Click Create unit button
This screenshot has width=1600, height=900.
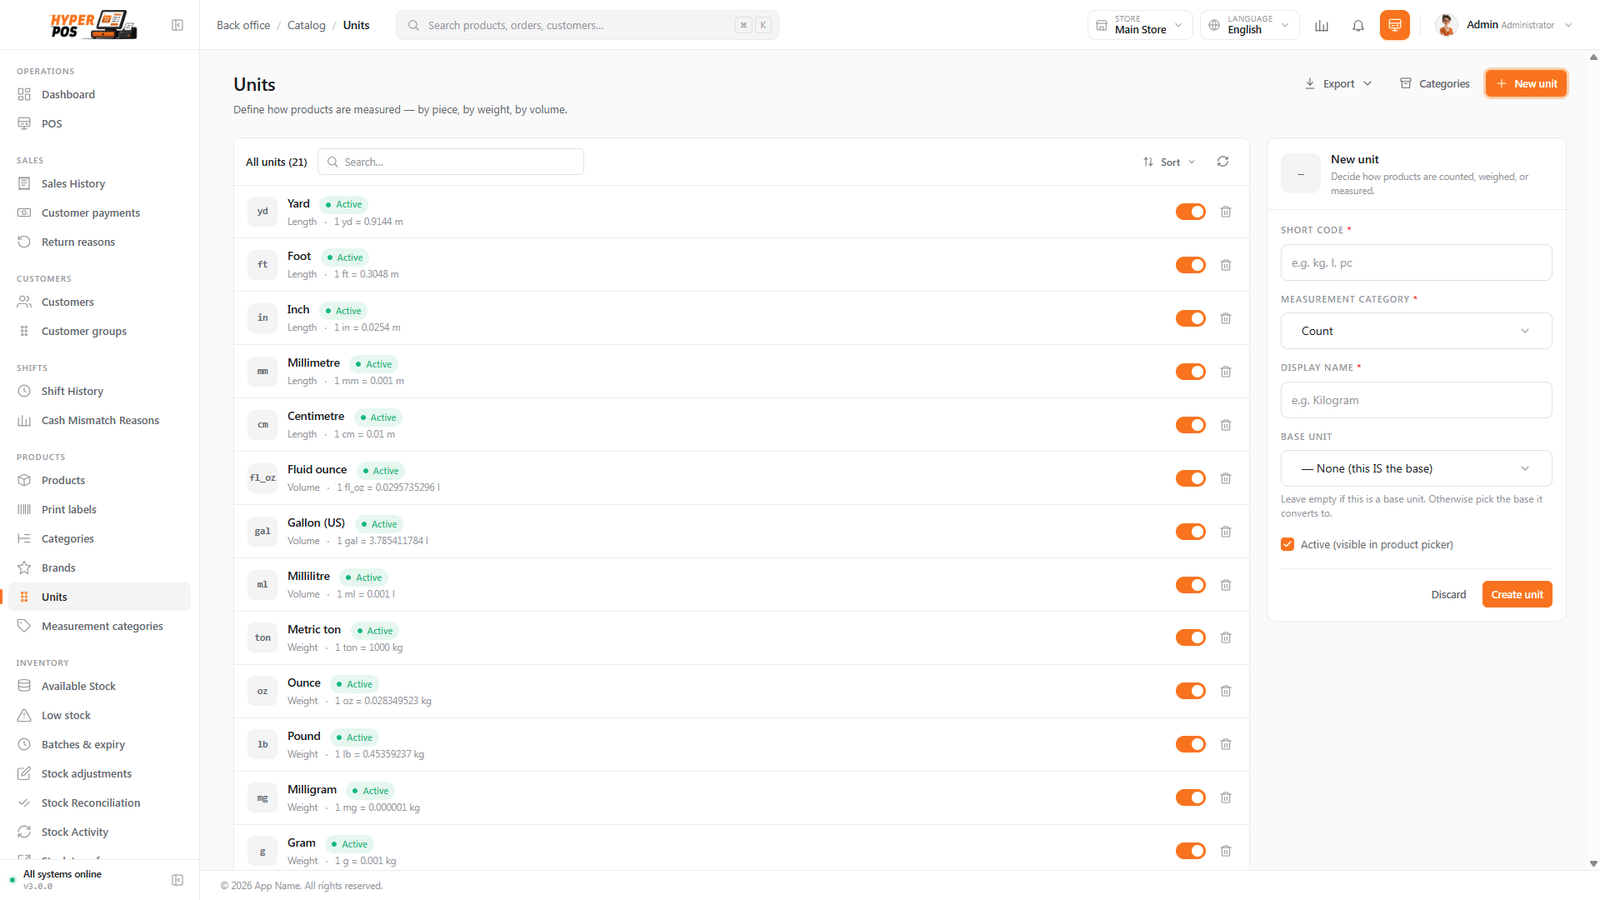1517,594
